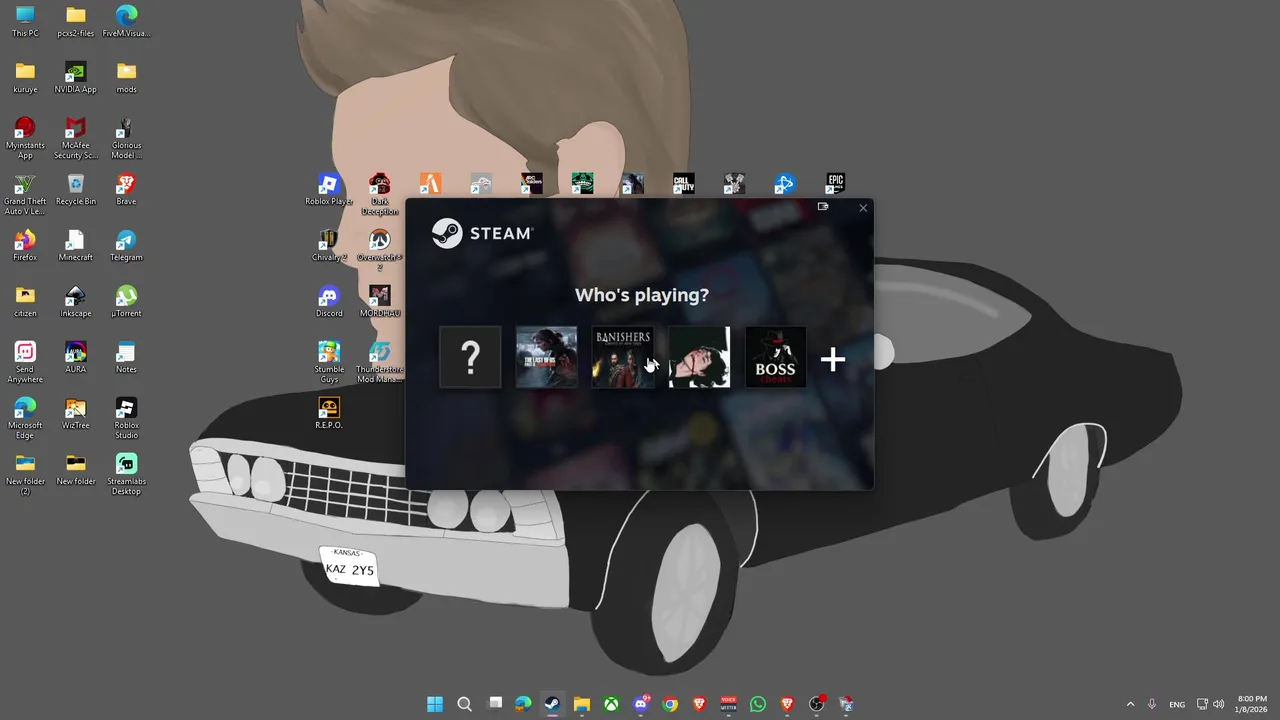Open WizTree desktop shortcut
The image size is (1280, 720).
[x=76, y=413]
